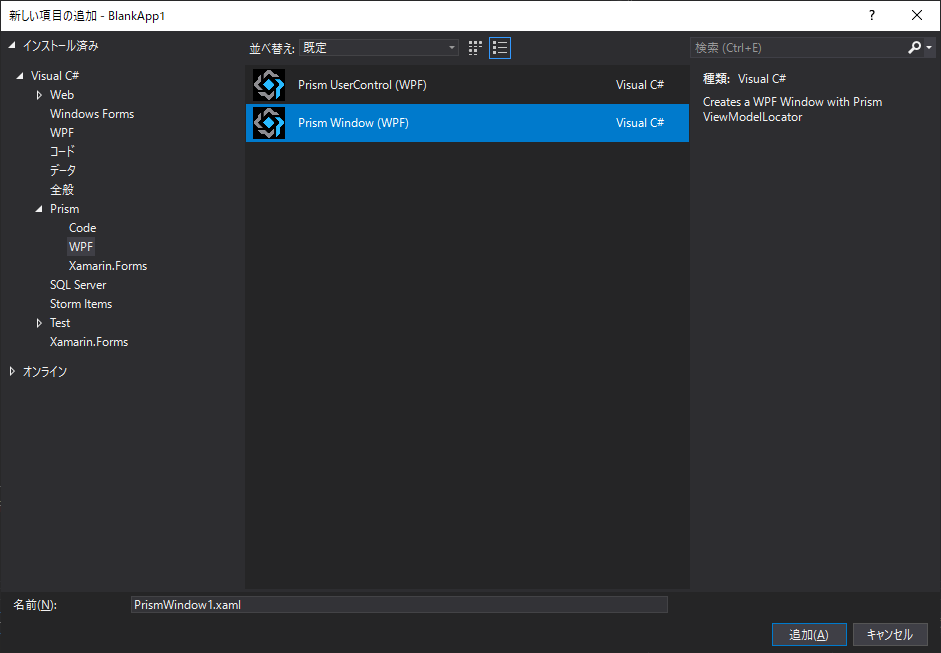Collapse the Prism node
The height and width of the screenshot is (653, 941).
39,209
